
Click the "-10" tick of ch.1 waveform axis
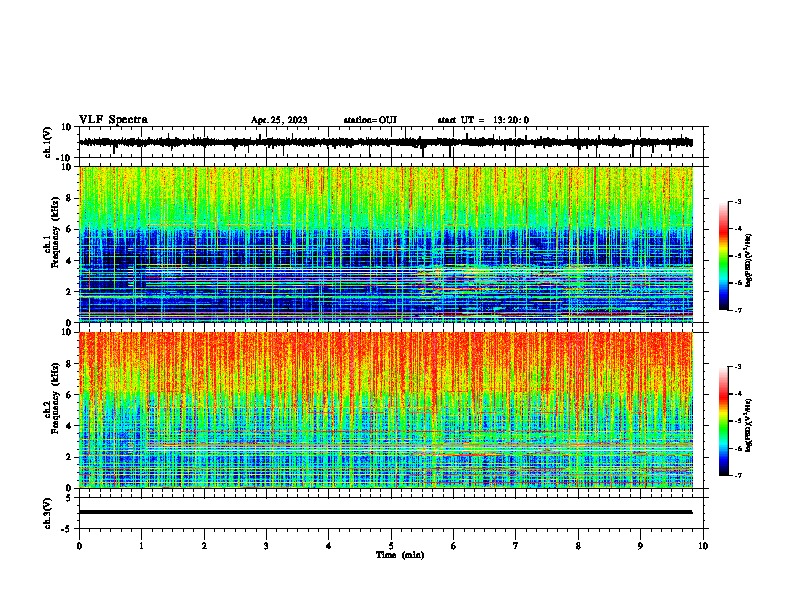[65, 158]
